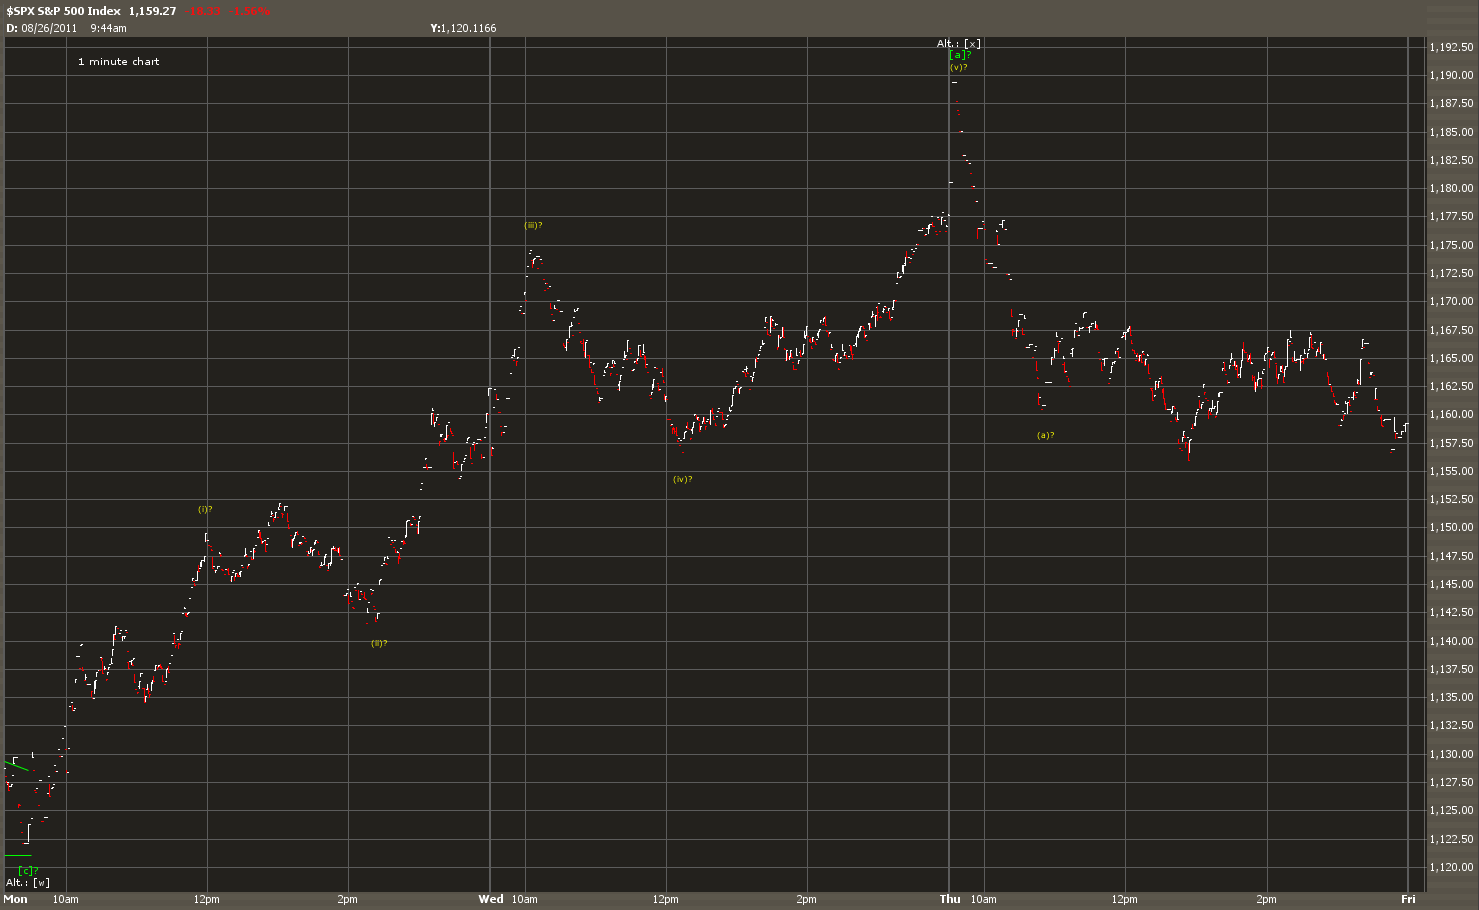Click the 1,187.50 price axis label
Image resolution: width=1479 pixels, height=910 pixels.
coord(1452,103)
